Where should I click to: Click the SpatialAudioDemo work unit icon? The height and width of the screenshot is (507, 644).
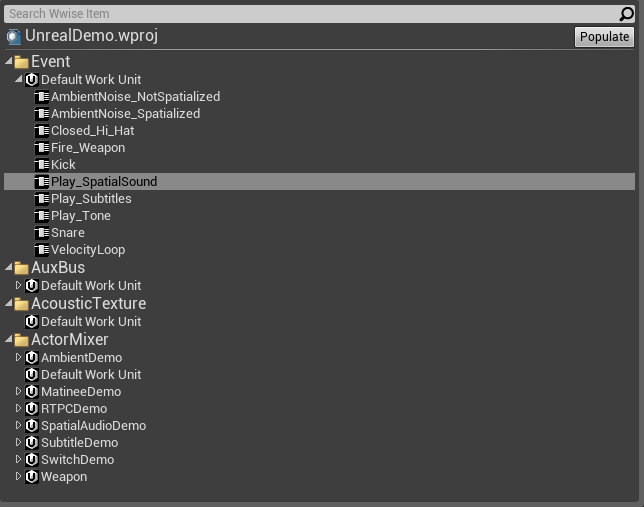(x=32, y=426)
